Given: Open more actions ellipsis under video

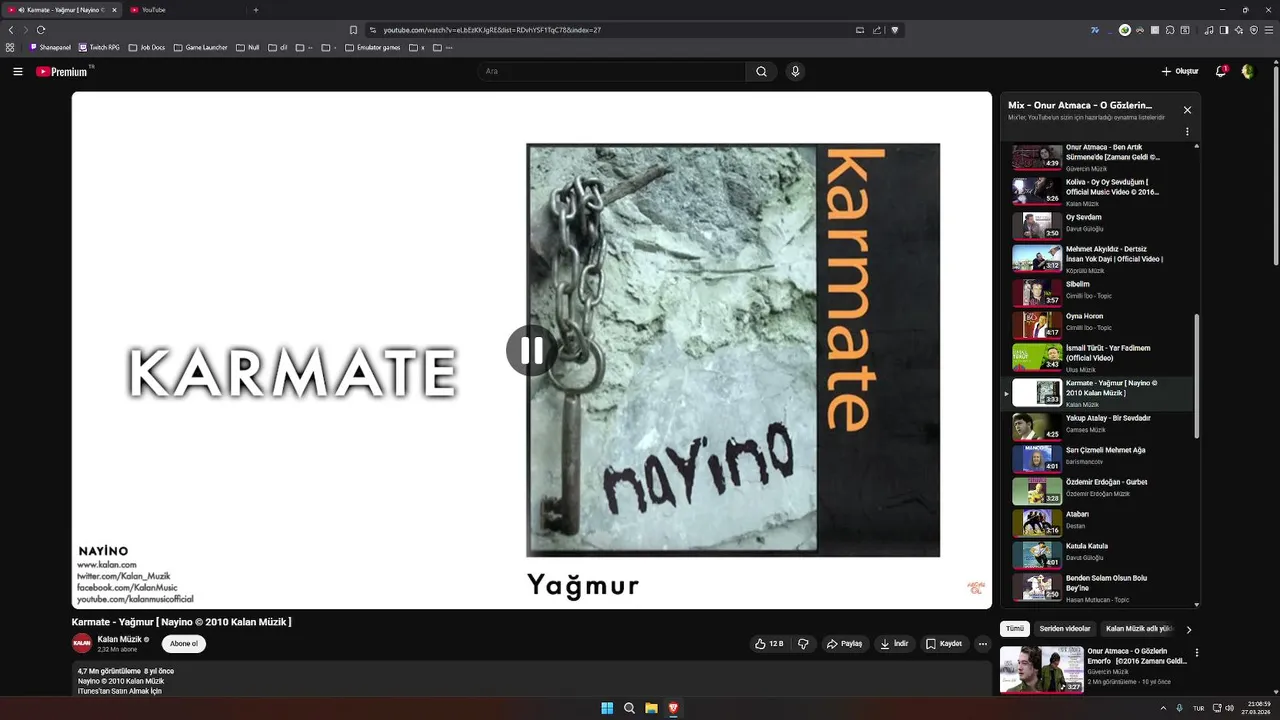Looking at the screenshot, I should coord(982,644).
